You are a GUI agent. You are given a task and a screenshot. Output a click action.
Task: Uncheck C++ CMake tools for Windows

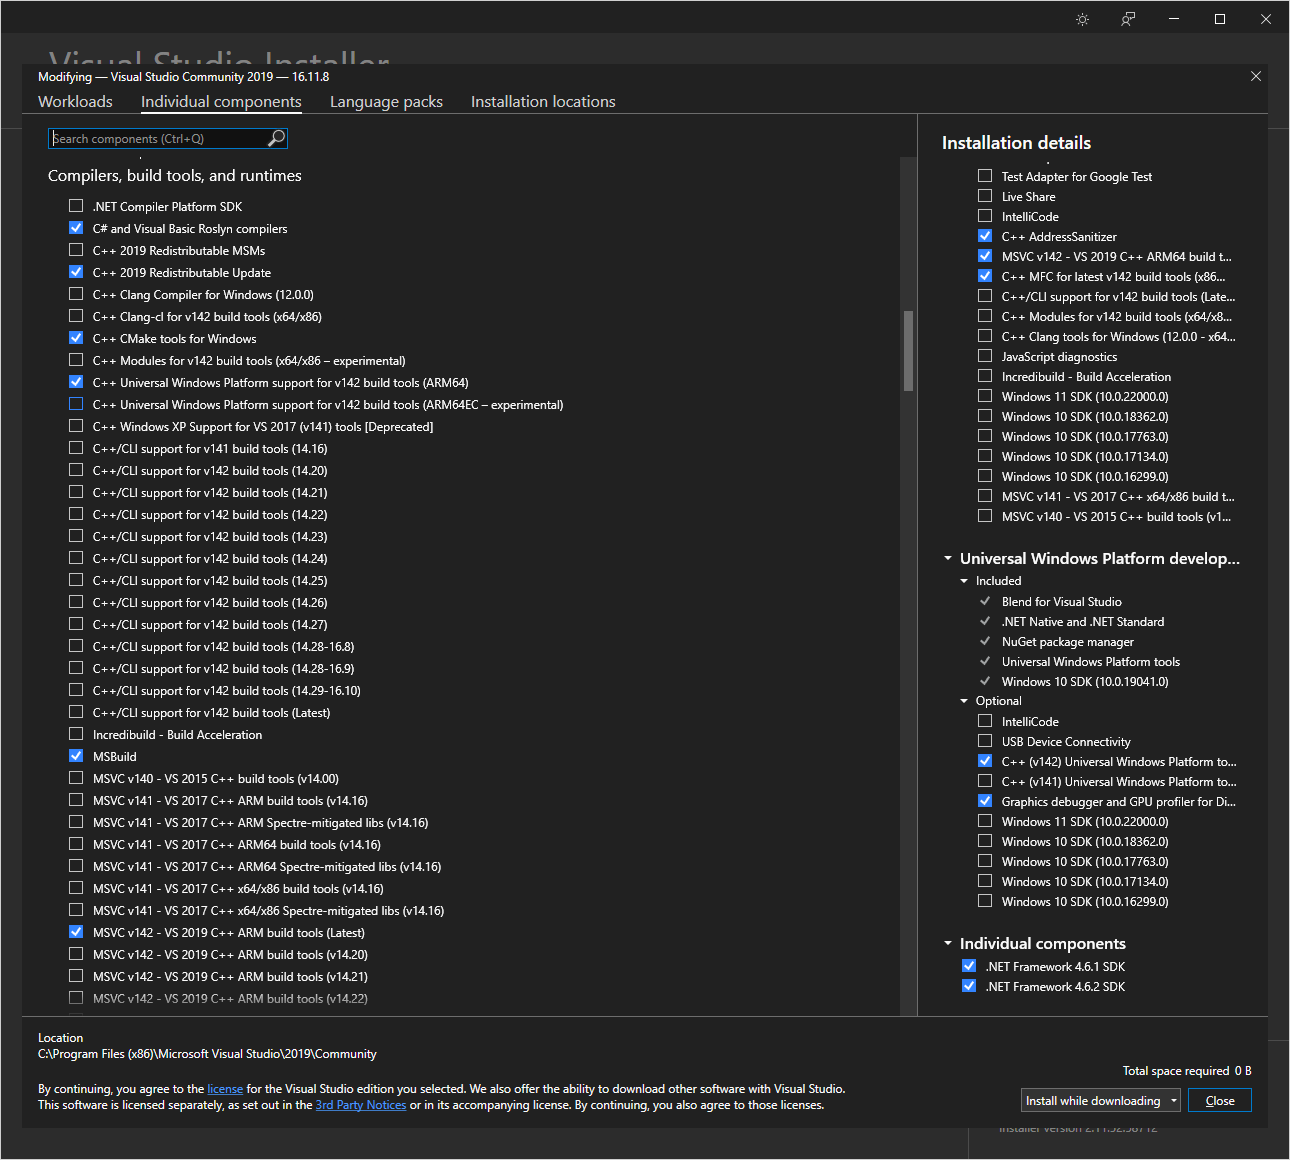pos(76,338)
